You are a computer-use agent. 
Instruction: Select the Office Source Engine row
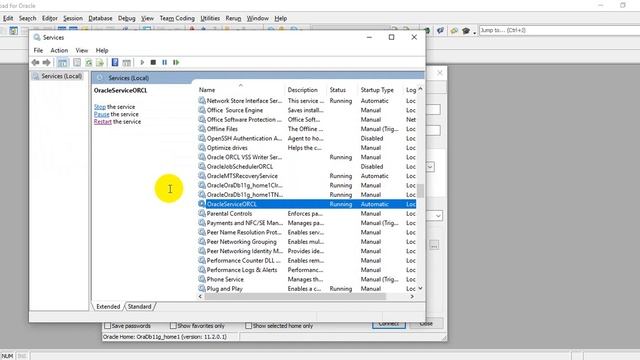tap(307, 110)
